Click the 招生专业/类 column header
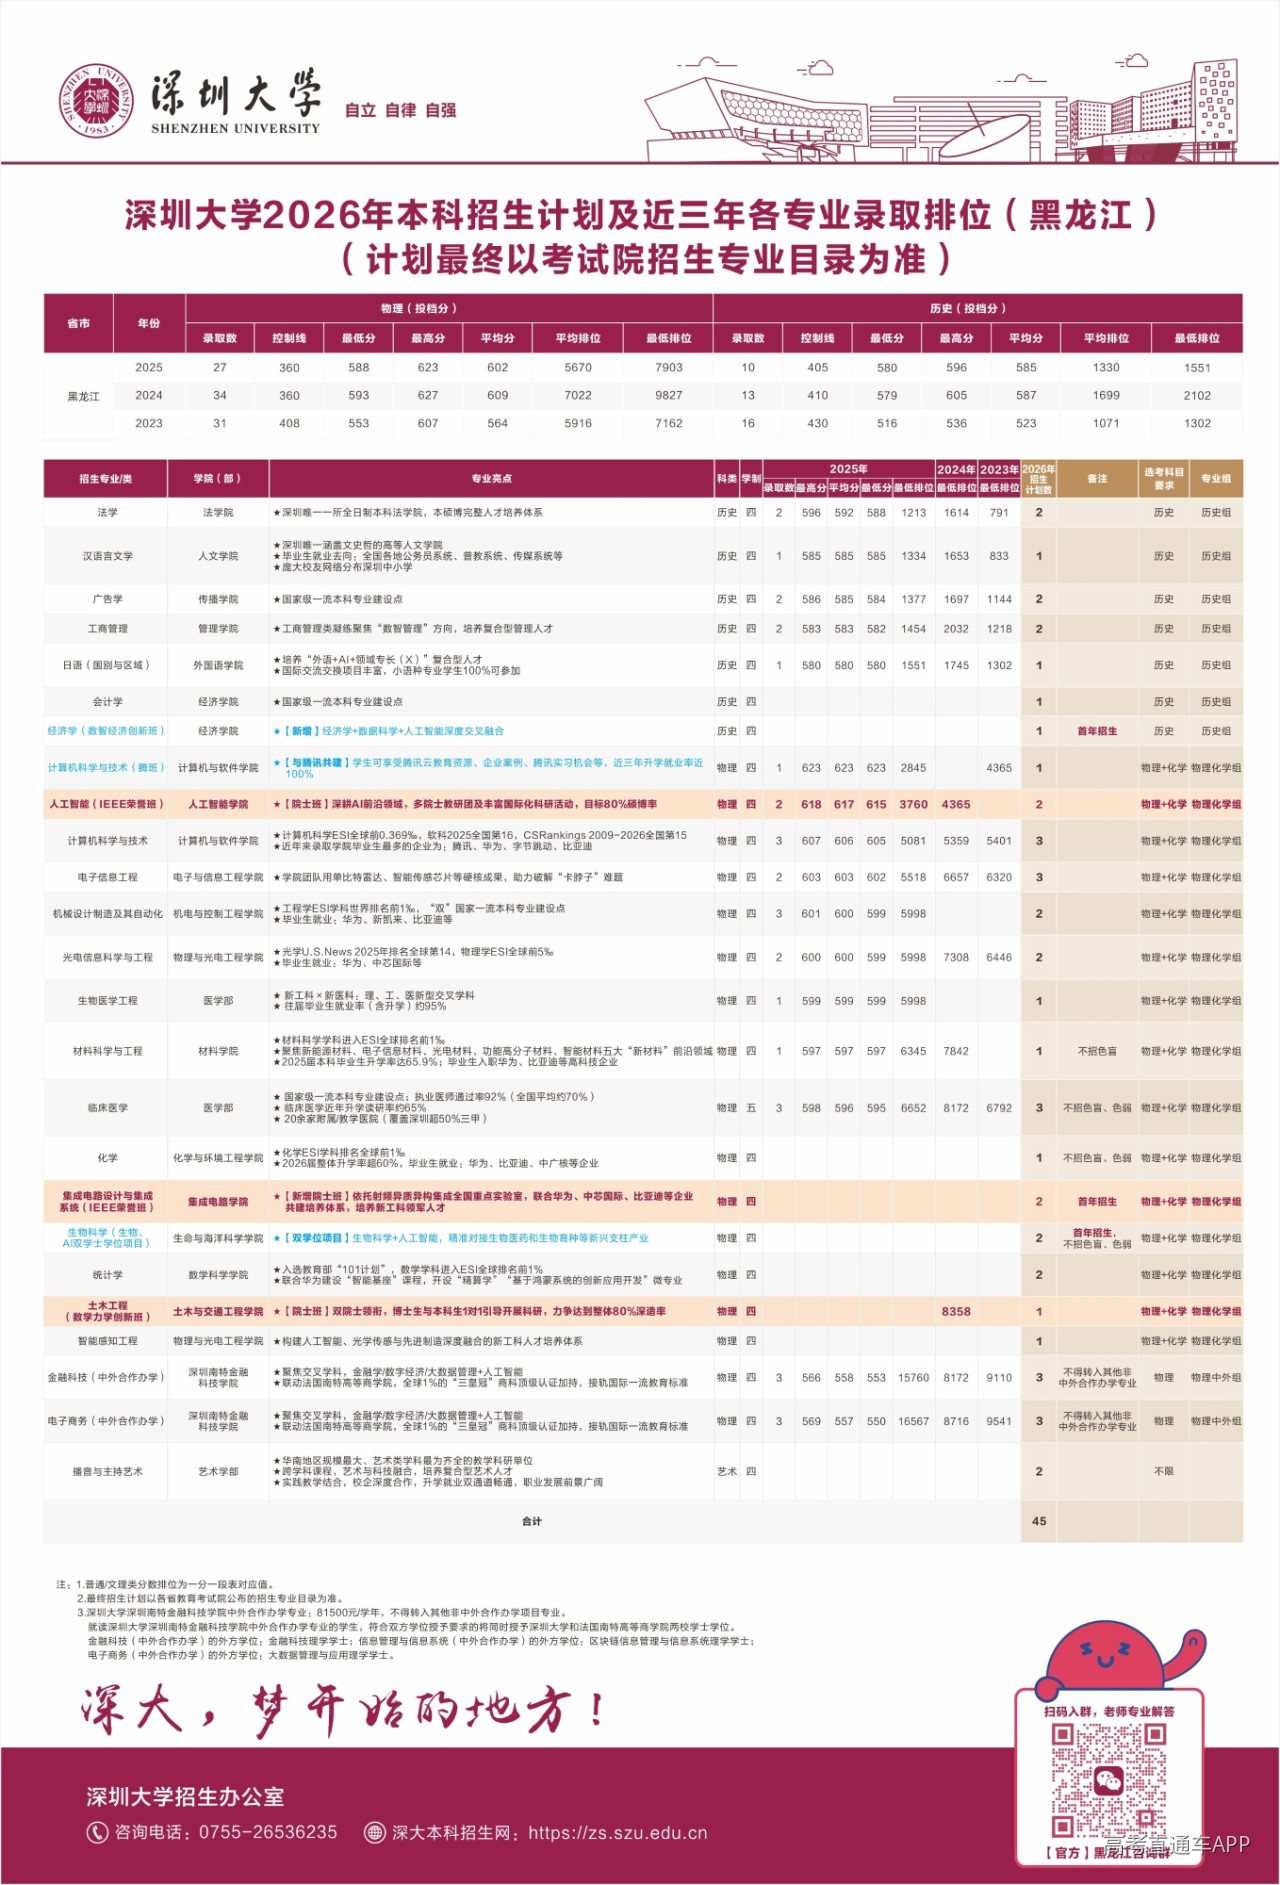The width and height of the screenshot is (1280, 1885). click(106, 479)
